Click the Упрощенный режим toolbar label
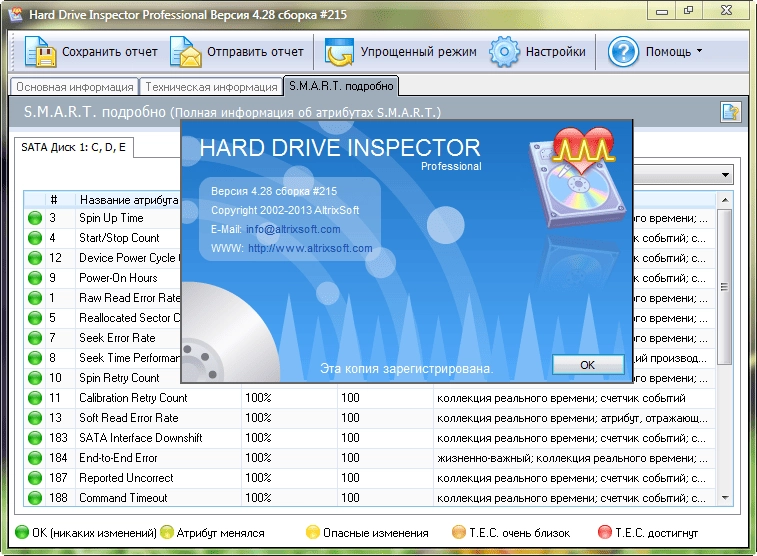 pos(419,52)
